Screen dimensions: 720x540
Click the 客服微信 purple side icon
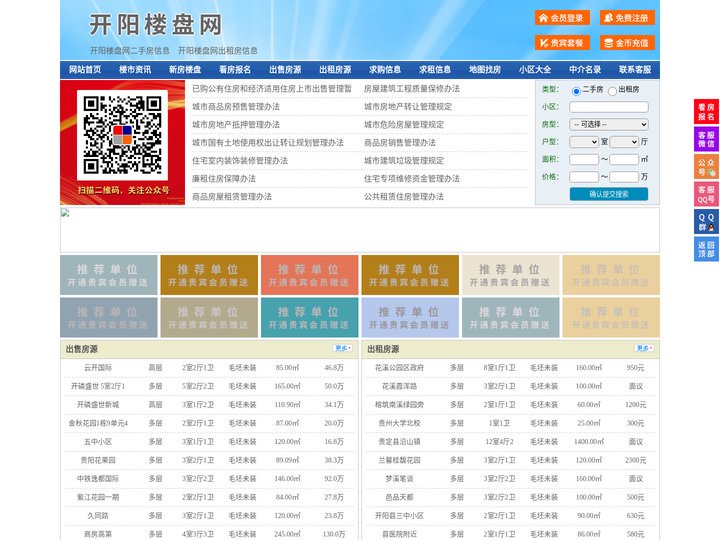tap(706, 139)
